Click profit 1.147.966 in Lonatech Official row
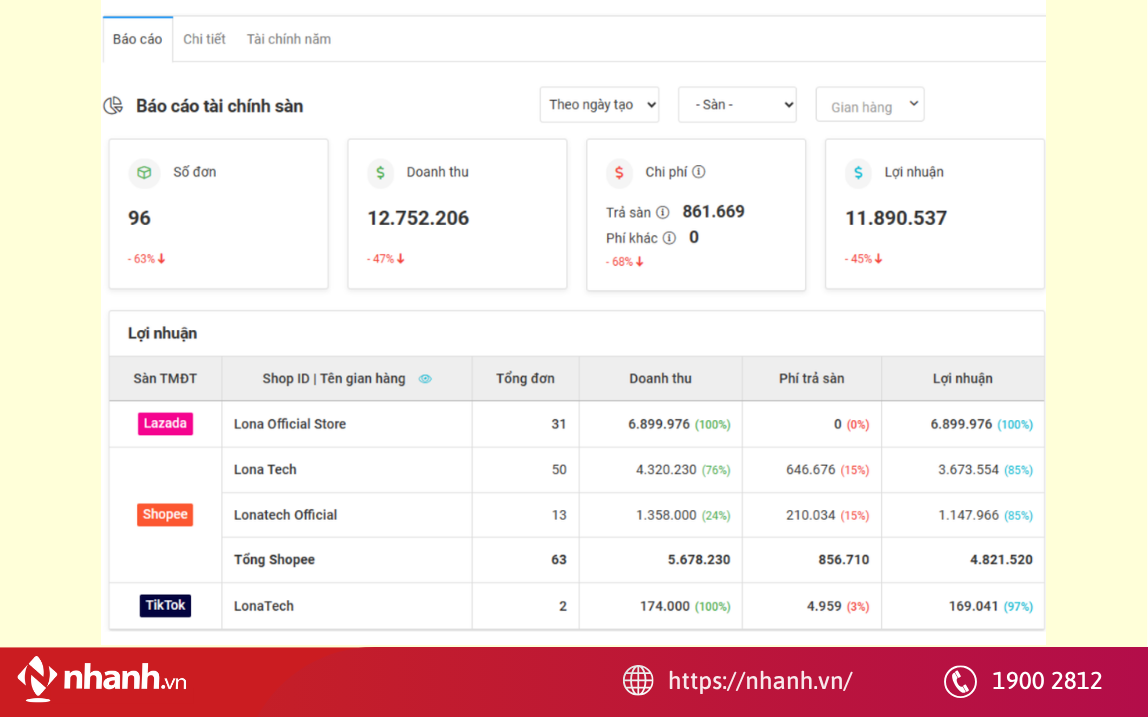 (x=969, y=515)
